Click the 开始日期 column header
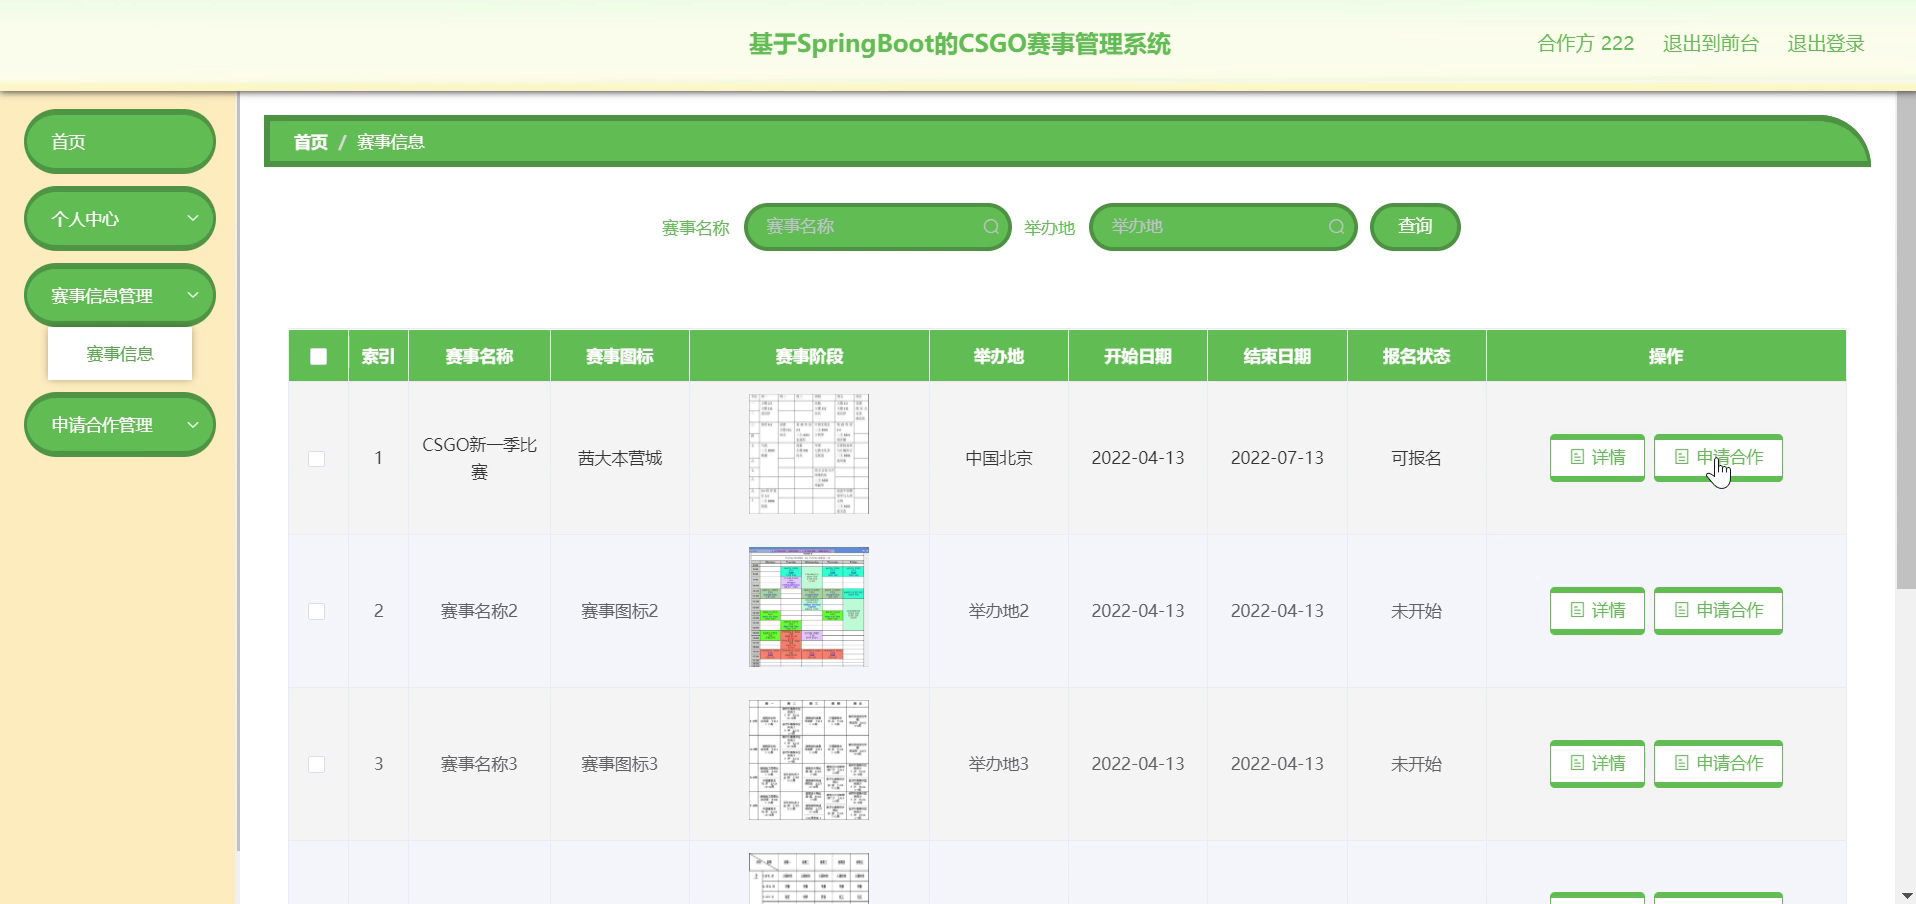Viewport: 1916px width, 904px height. click(x=1137, y=356)
